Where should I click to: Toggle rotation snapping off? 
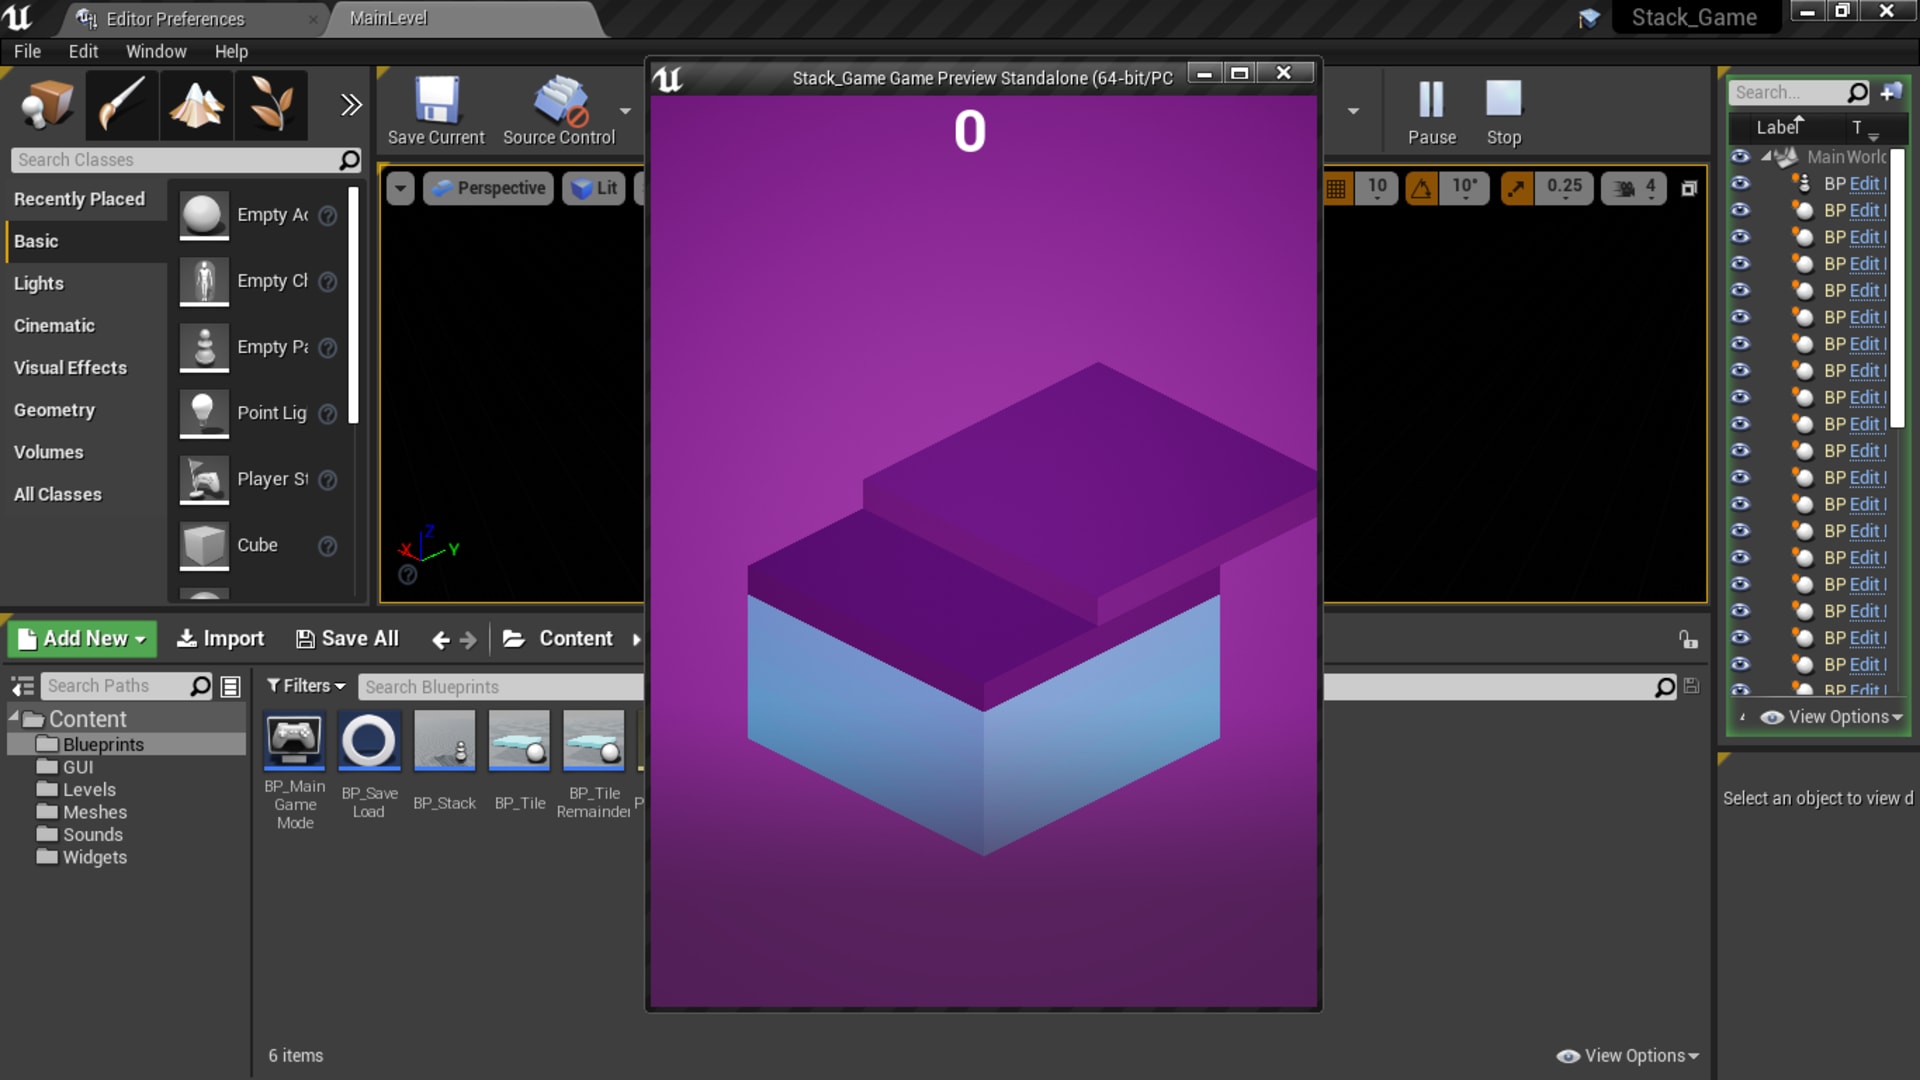(x=1423, y=187)
